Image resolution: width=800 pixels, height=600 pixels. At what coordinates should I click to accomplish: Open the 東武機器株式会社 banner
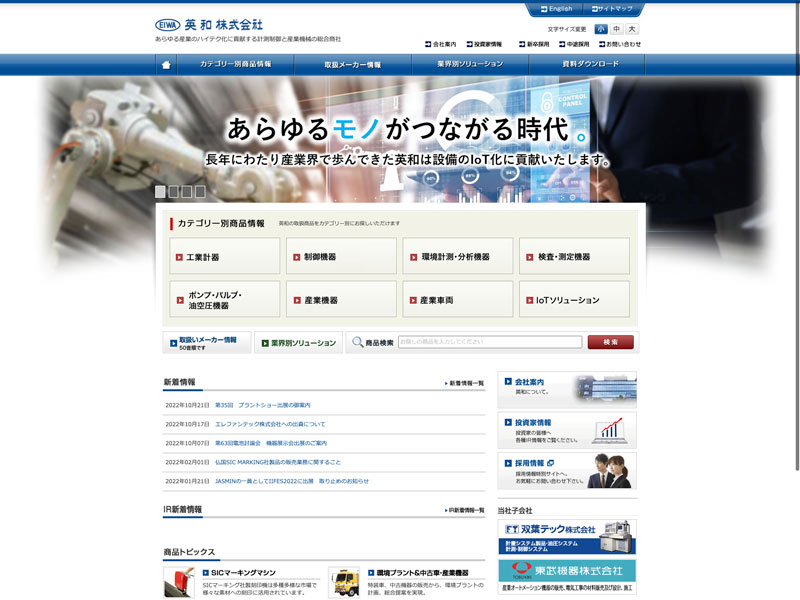566,575
